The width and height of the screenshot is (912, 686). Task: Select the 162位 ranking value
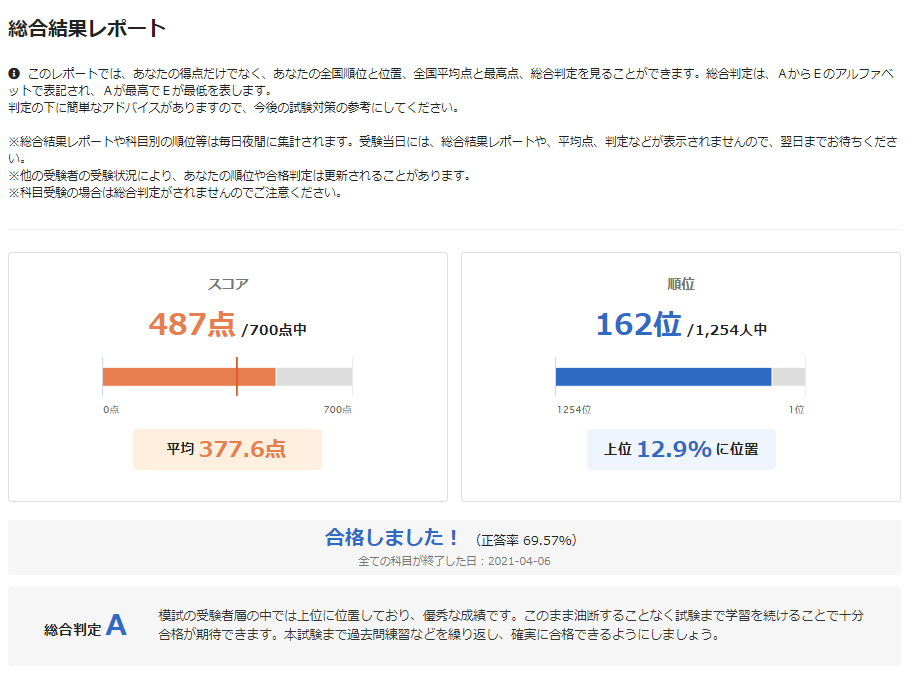639,325
